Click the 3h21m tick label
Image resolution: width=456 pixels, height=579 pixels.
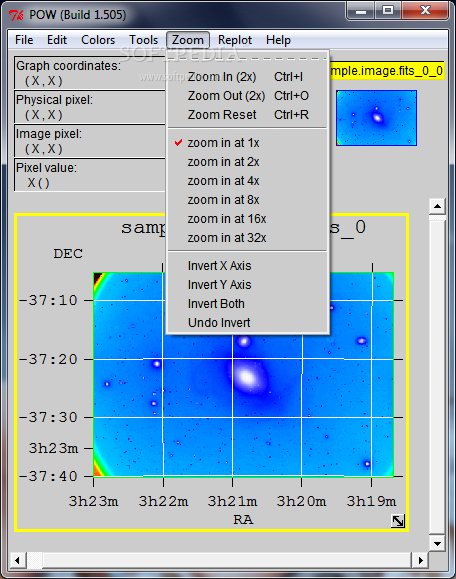click(232, 501)
